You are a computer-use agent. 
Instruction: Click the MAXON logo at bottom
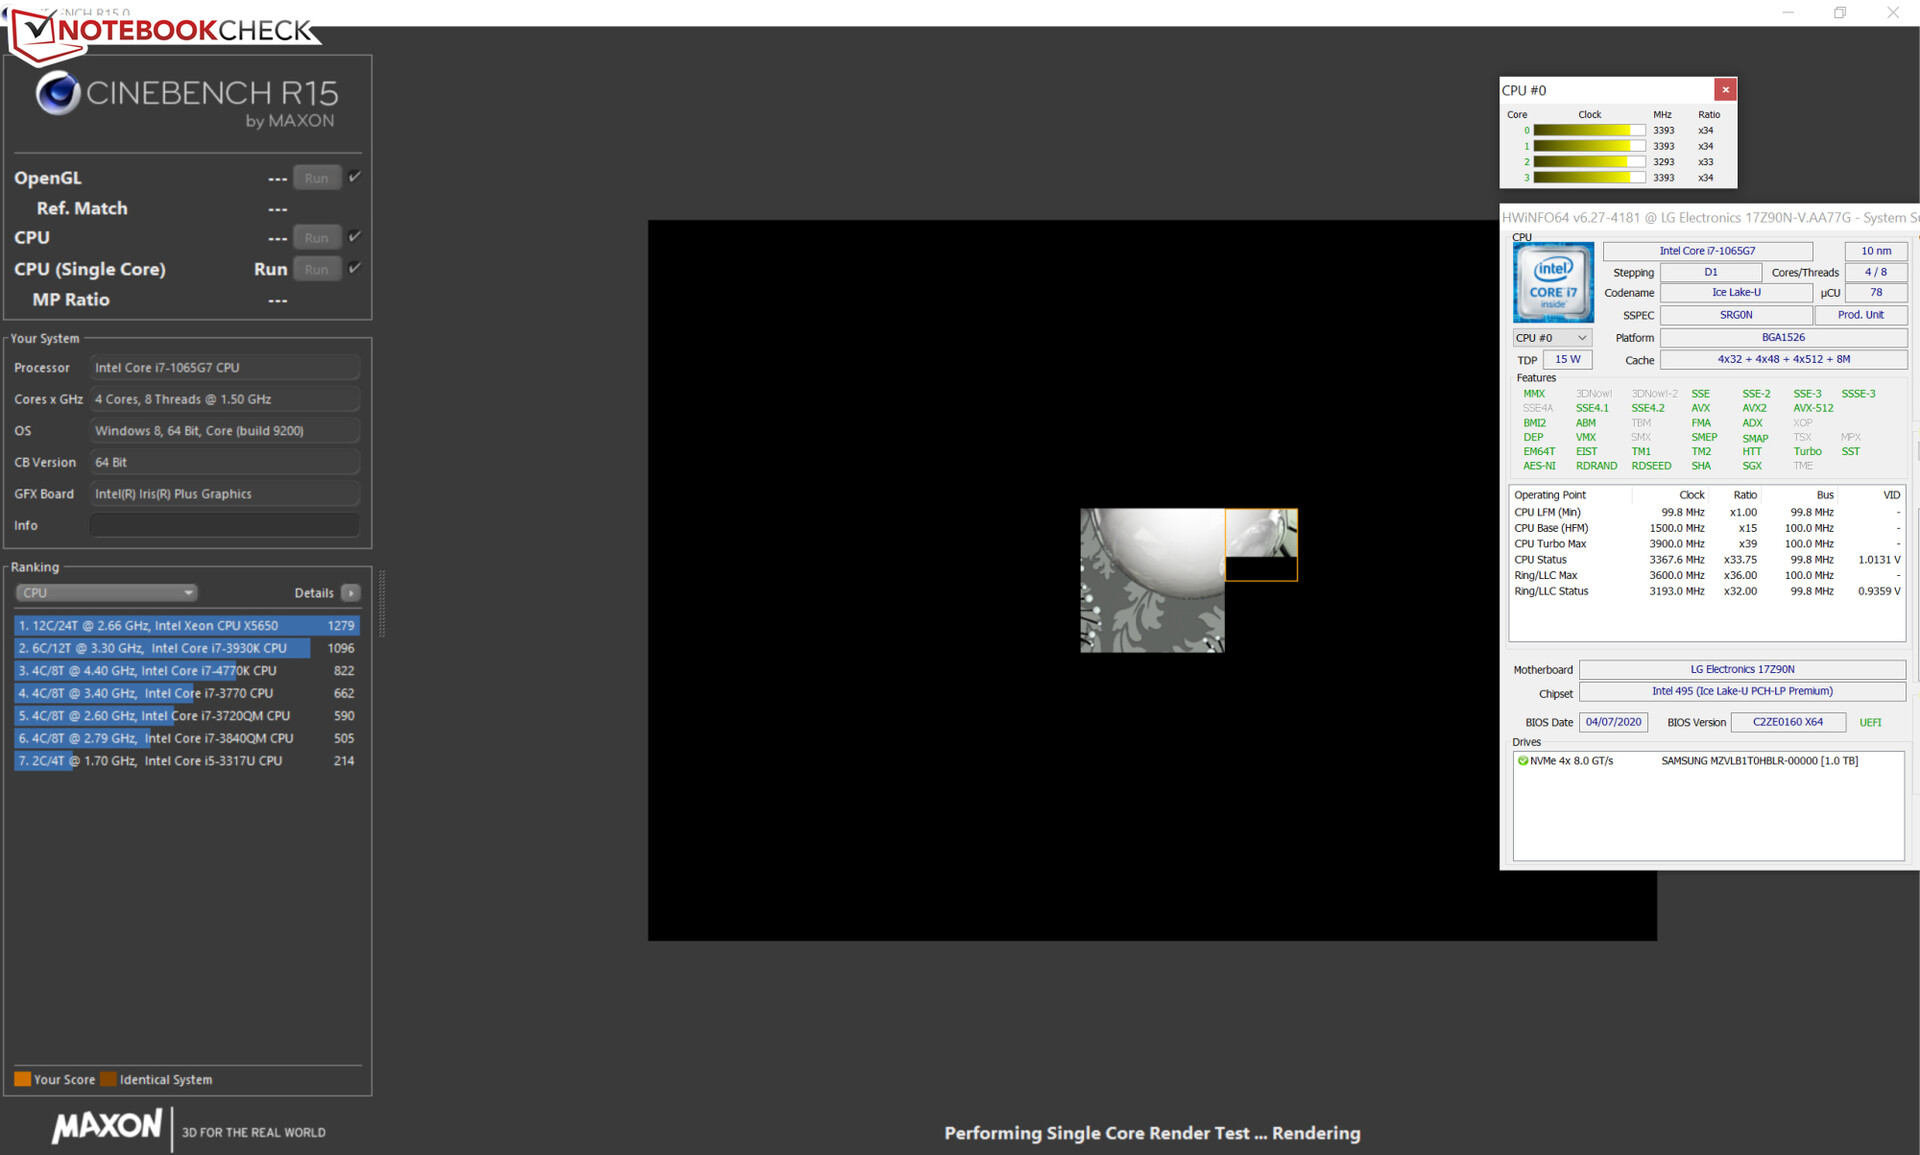[x=107, y=1127]
